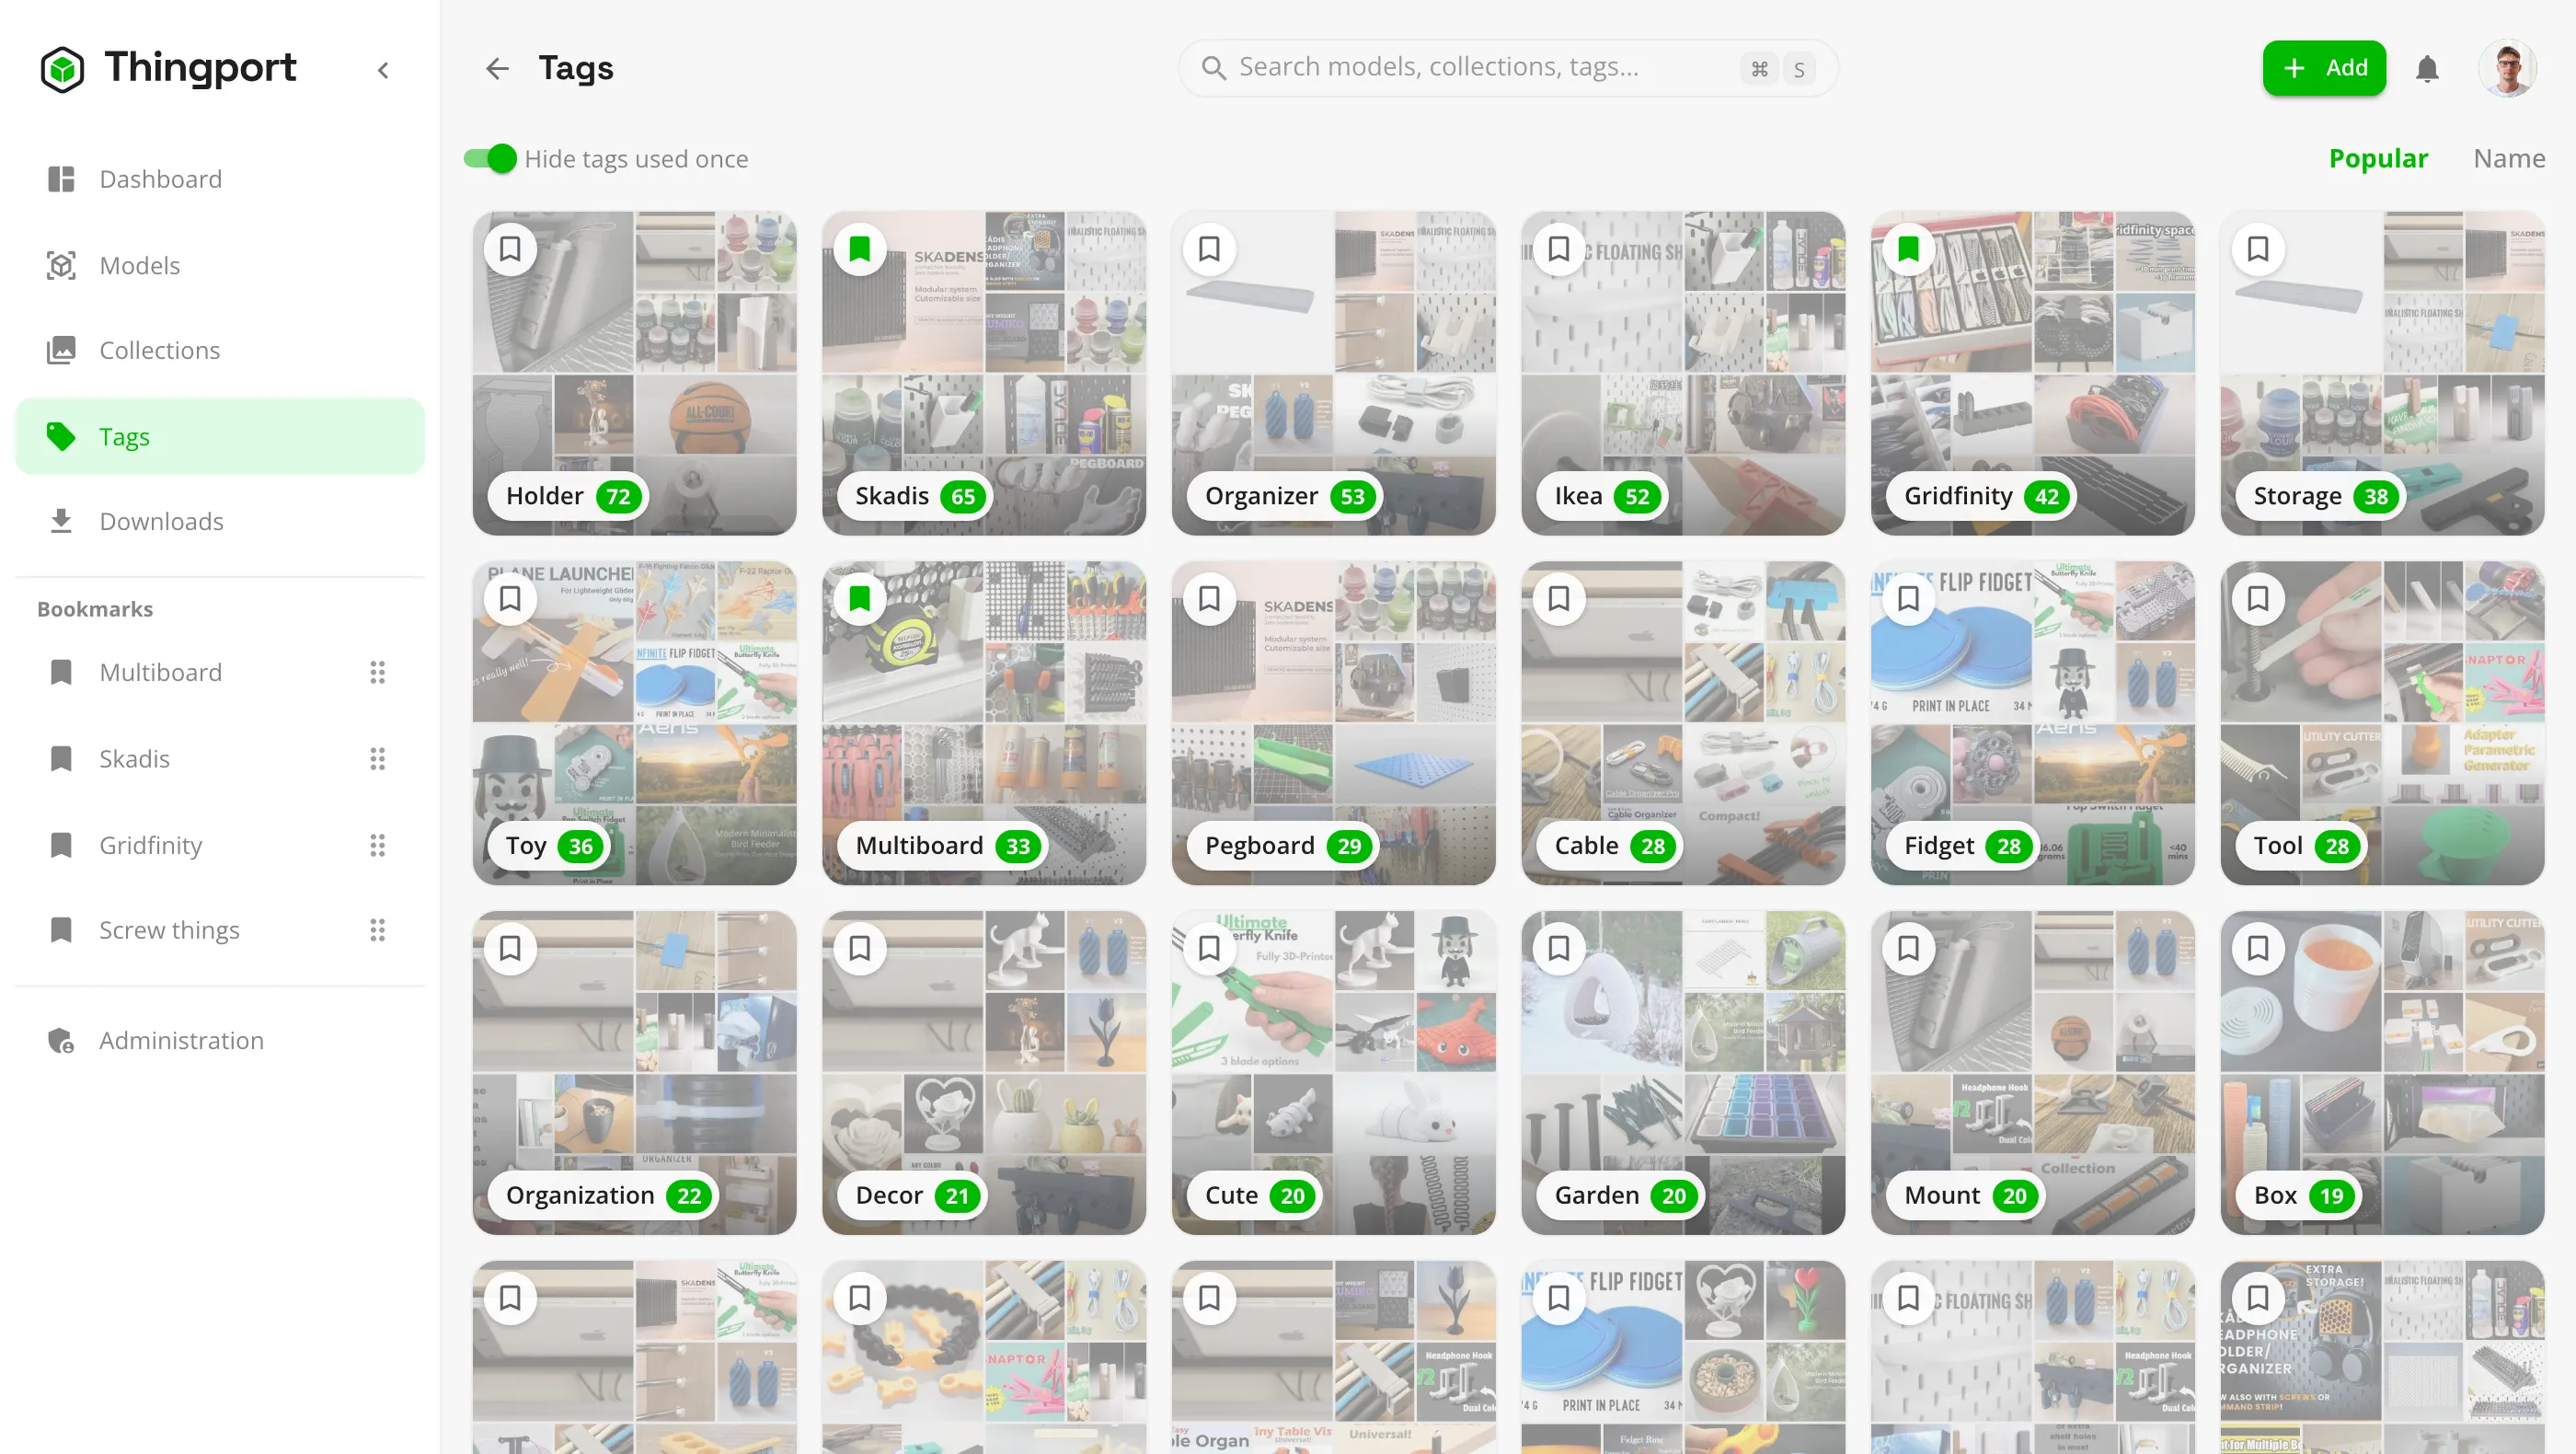The height and width of the screenshot is (1454, 2576).
Task: Open the notifications bell
Action: pos(2427,69)
